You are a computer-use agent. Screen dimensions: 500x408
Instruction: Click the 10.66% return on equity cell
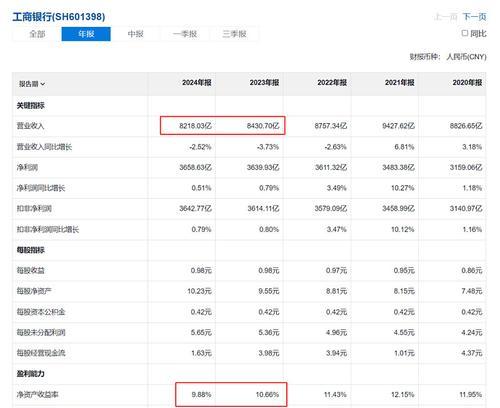tap(267, 395)
